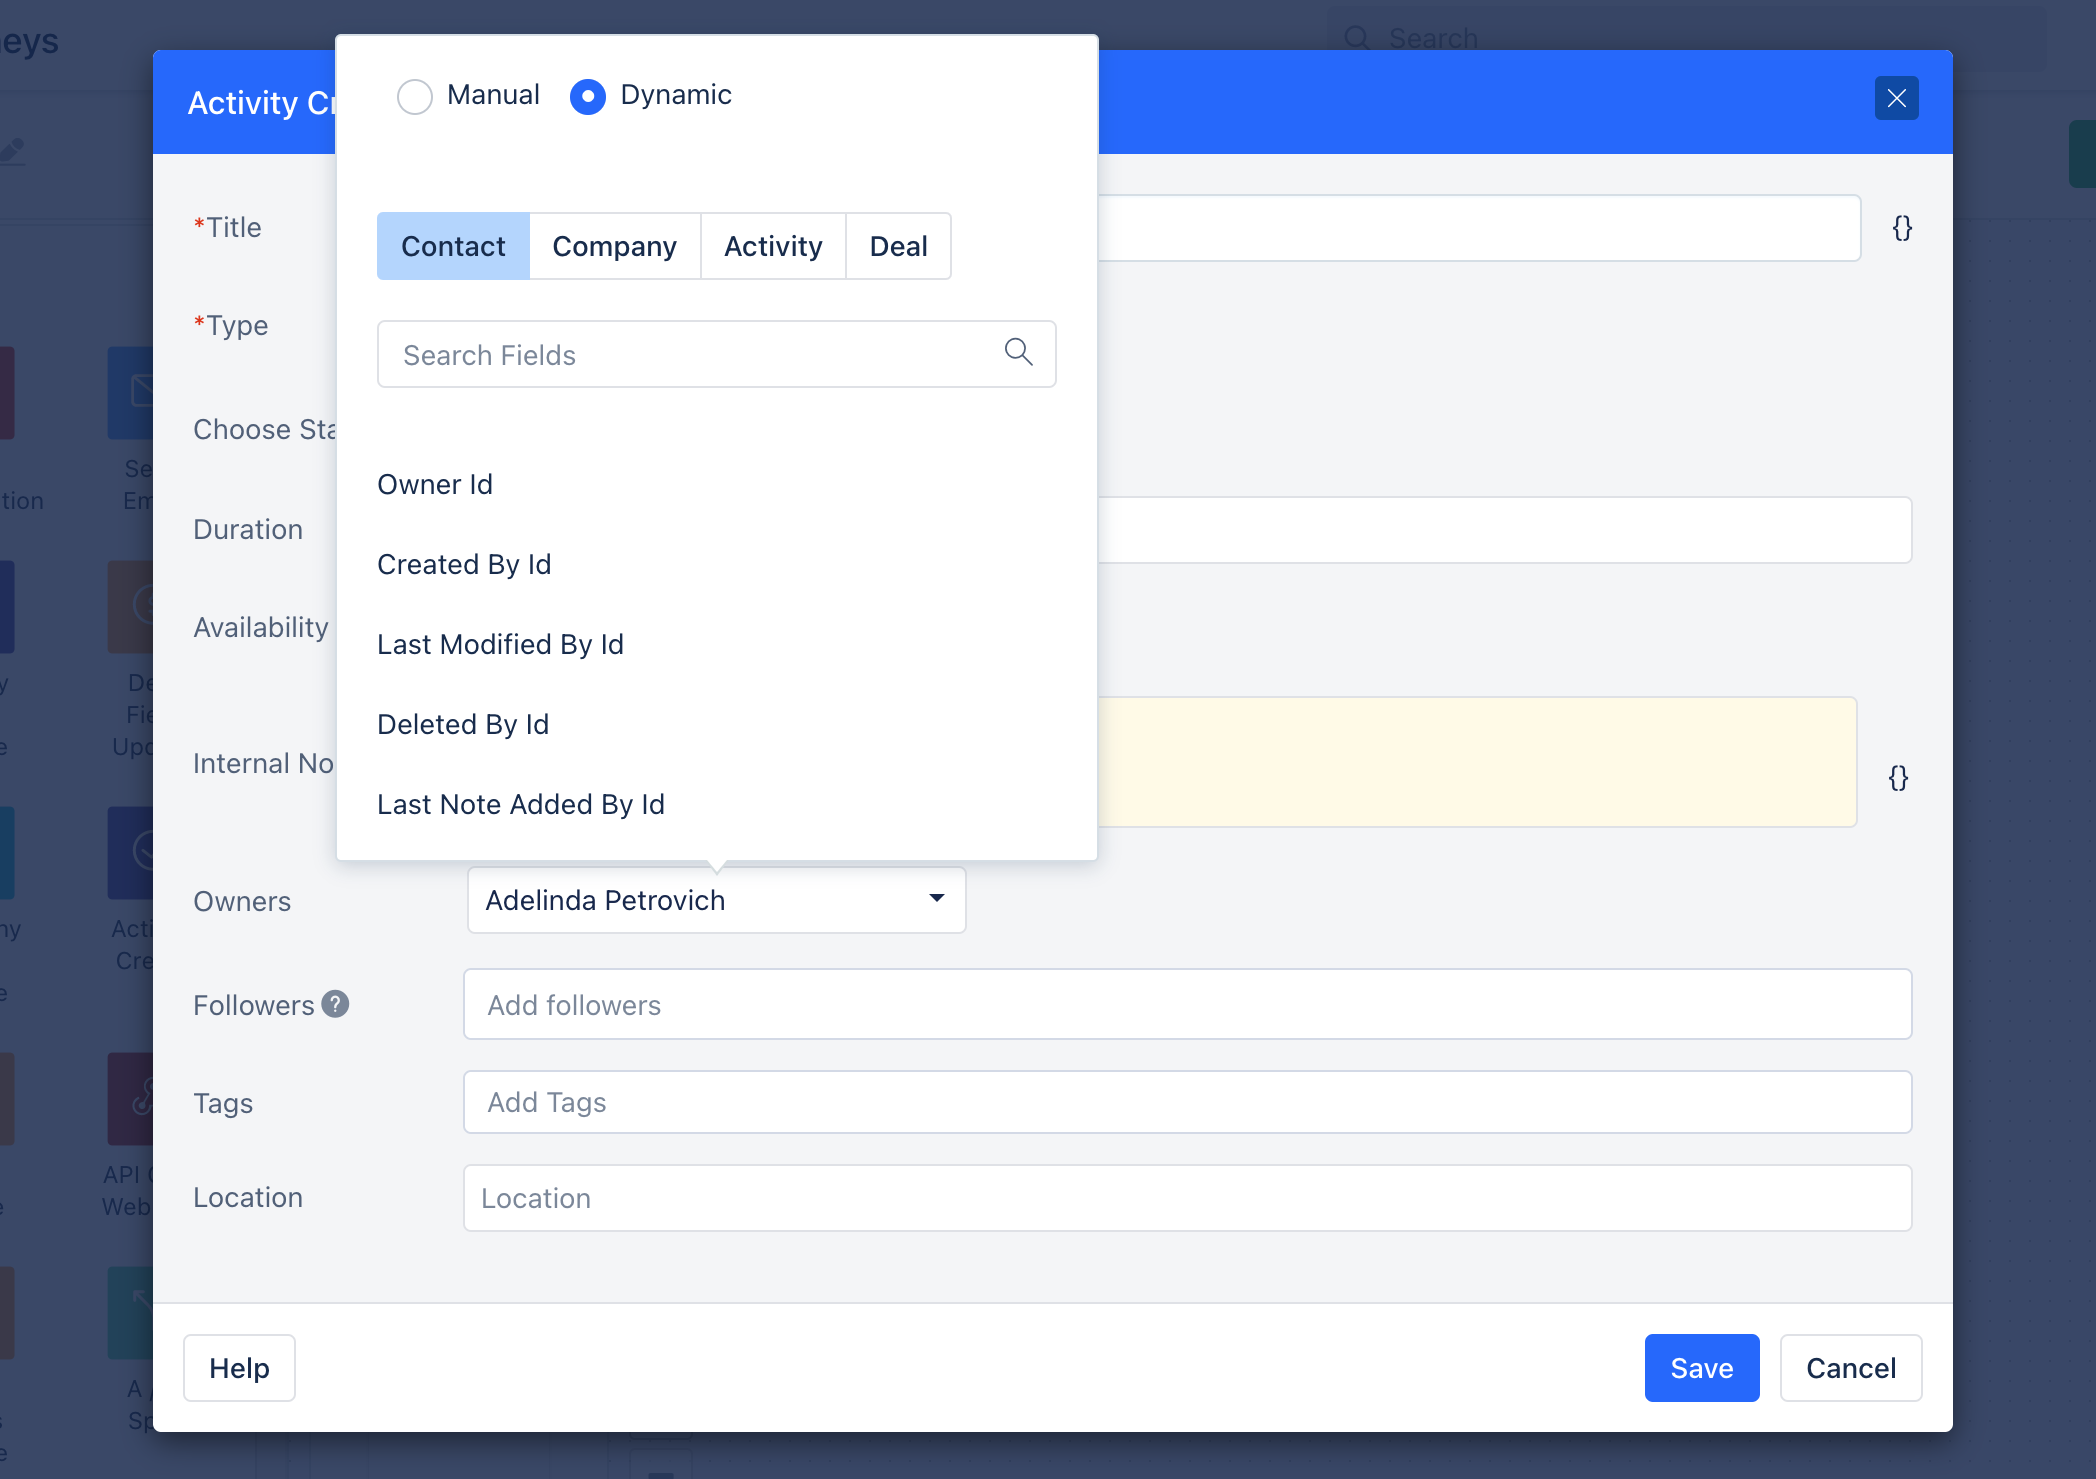Select the Manual radio option

pyautogui.click(x=415, y=96)
